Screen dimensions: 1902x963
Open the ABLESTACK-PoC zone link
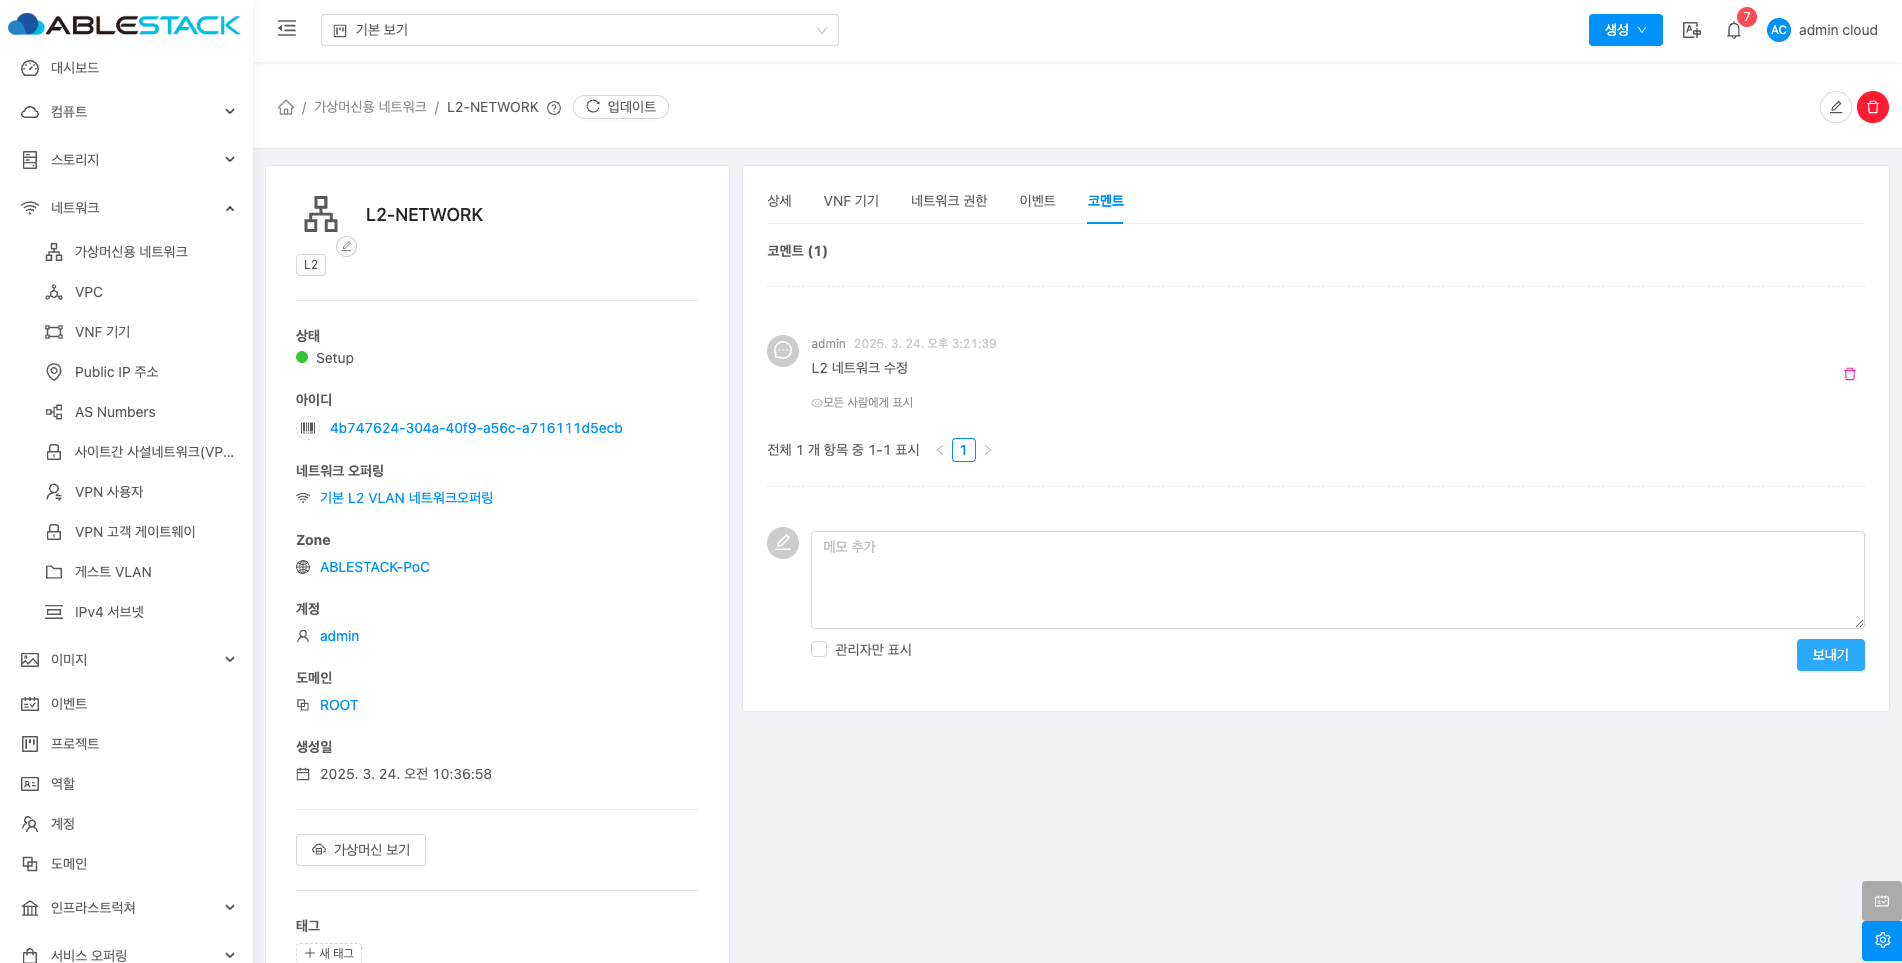[374, 567]
